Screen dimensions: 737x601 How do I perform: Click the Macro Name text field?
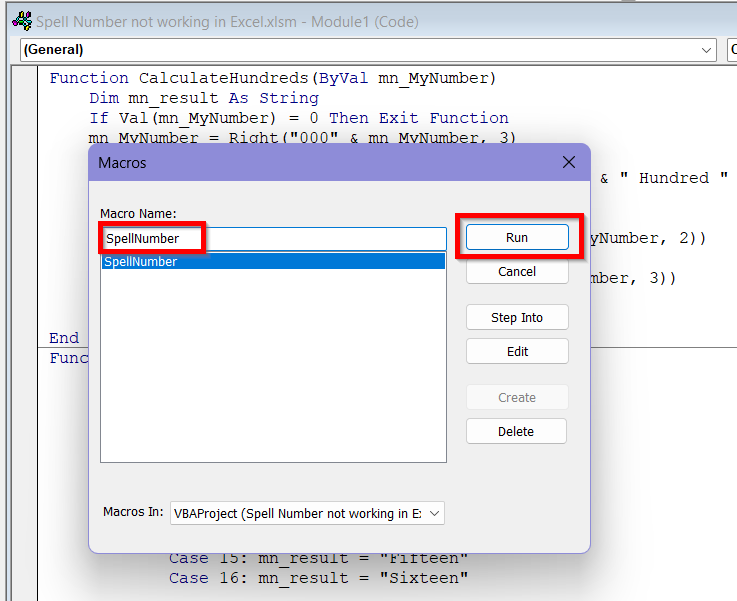click(x=320, y=238)
